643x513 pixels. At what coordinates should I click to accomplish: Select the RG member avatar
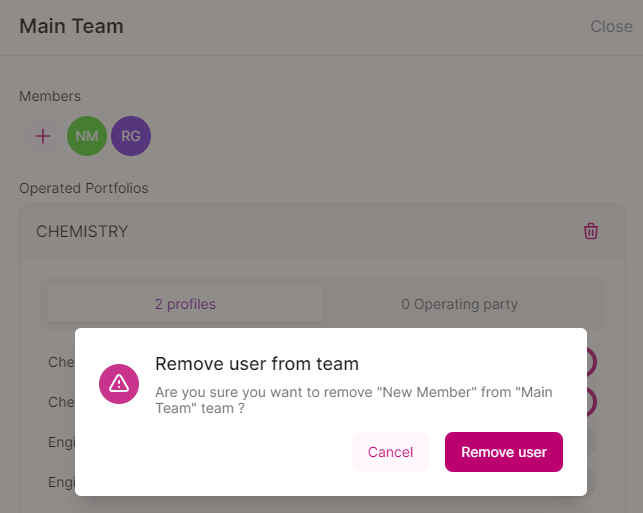click(x=131, y=136)
